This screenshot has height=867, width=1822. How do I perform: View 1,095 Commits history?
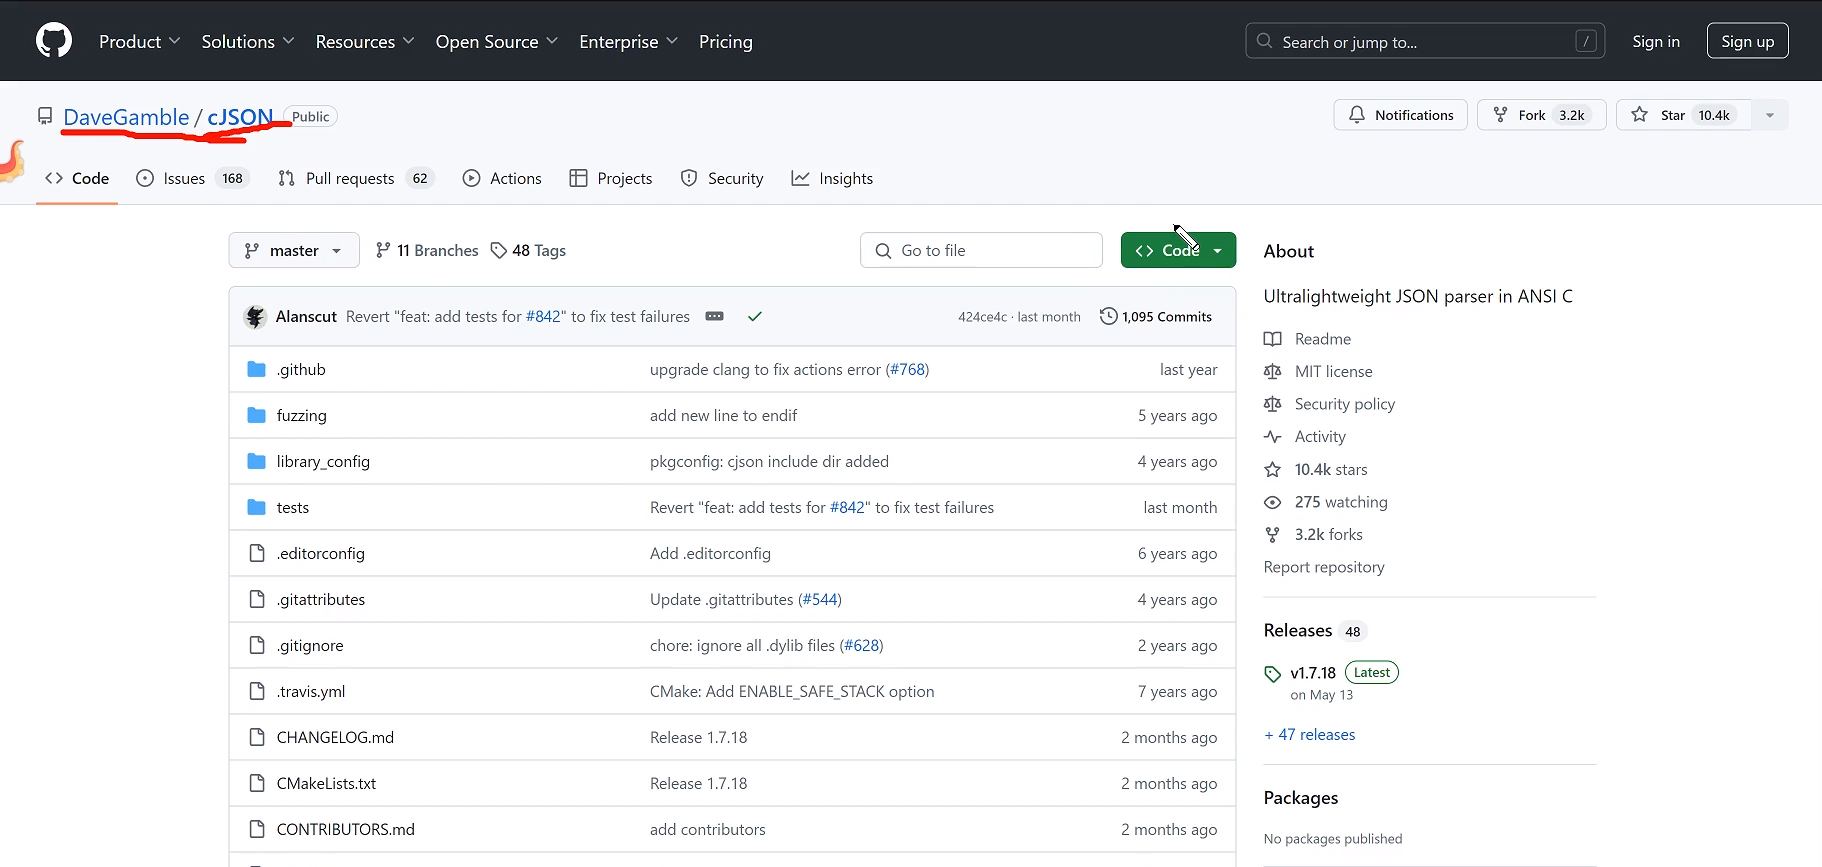(x=1156, y=316)
